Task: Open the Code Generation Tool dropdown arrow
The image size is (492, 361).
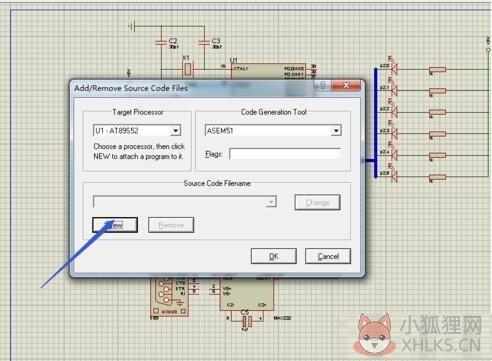Action: click(336, 131)
